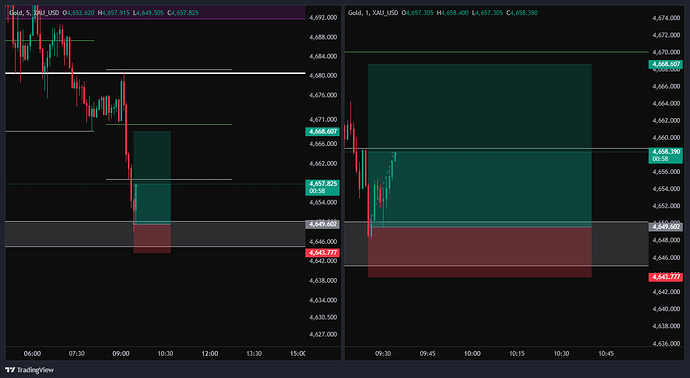Click low value L4,657.305
This screenshot has width=690, height=378.
tap(487, 13)
